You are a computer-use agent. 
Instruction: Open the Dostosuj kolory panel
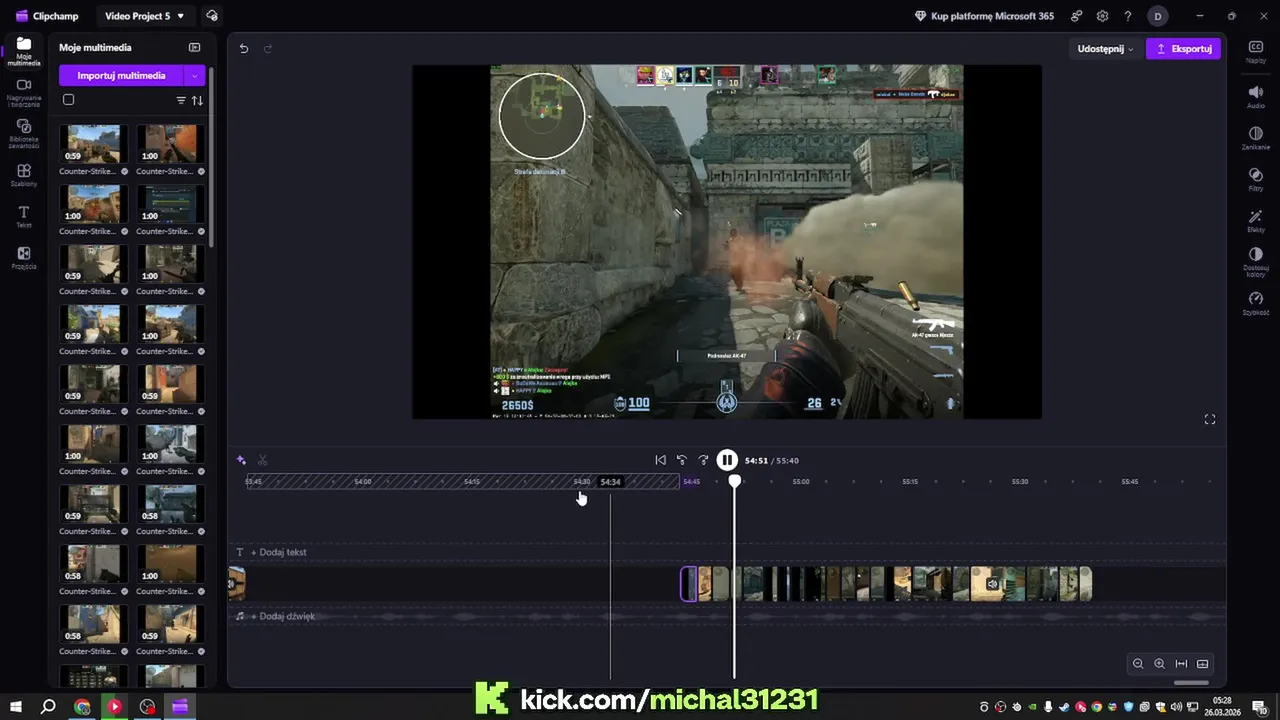click(x=1256, y=263)
